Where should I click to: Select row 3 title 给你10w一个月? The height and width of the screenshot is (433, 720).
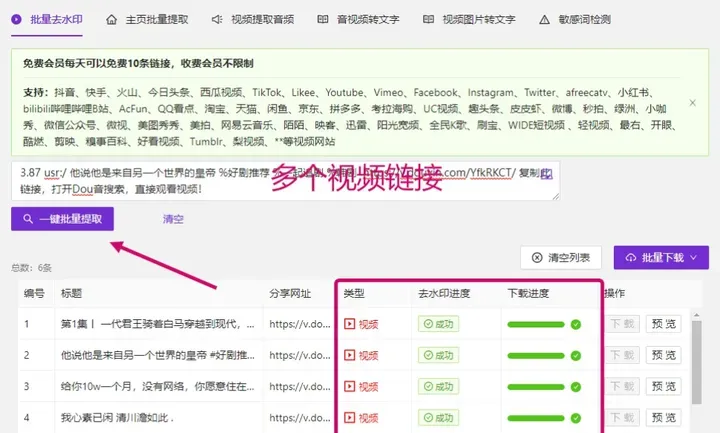click(x=158, y=387)
